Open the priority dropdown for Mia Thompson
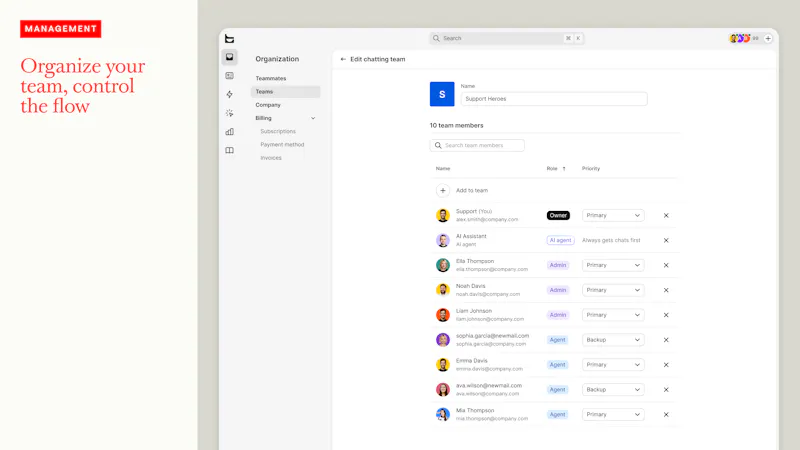Image resolution: width=800 pixels, height=450 pixels. tap(613, 415)
